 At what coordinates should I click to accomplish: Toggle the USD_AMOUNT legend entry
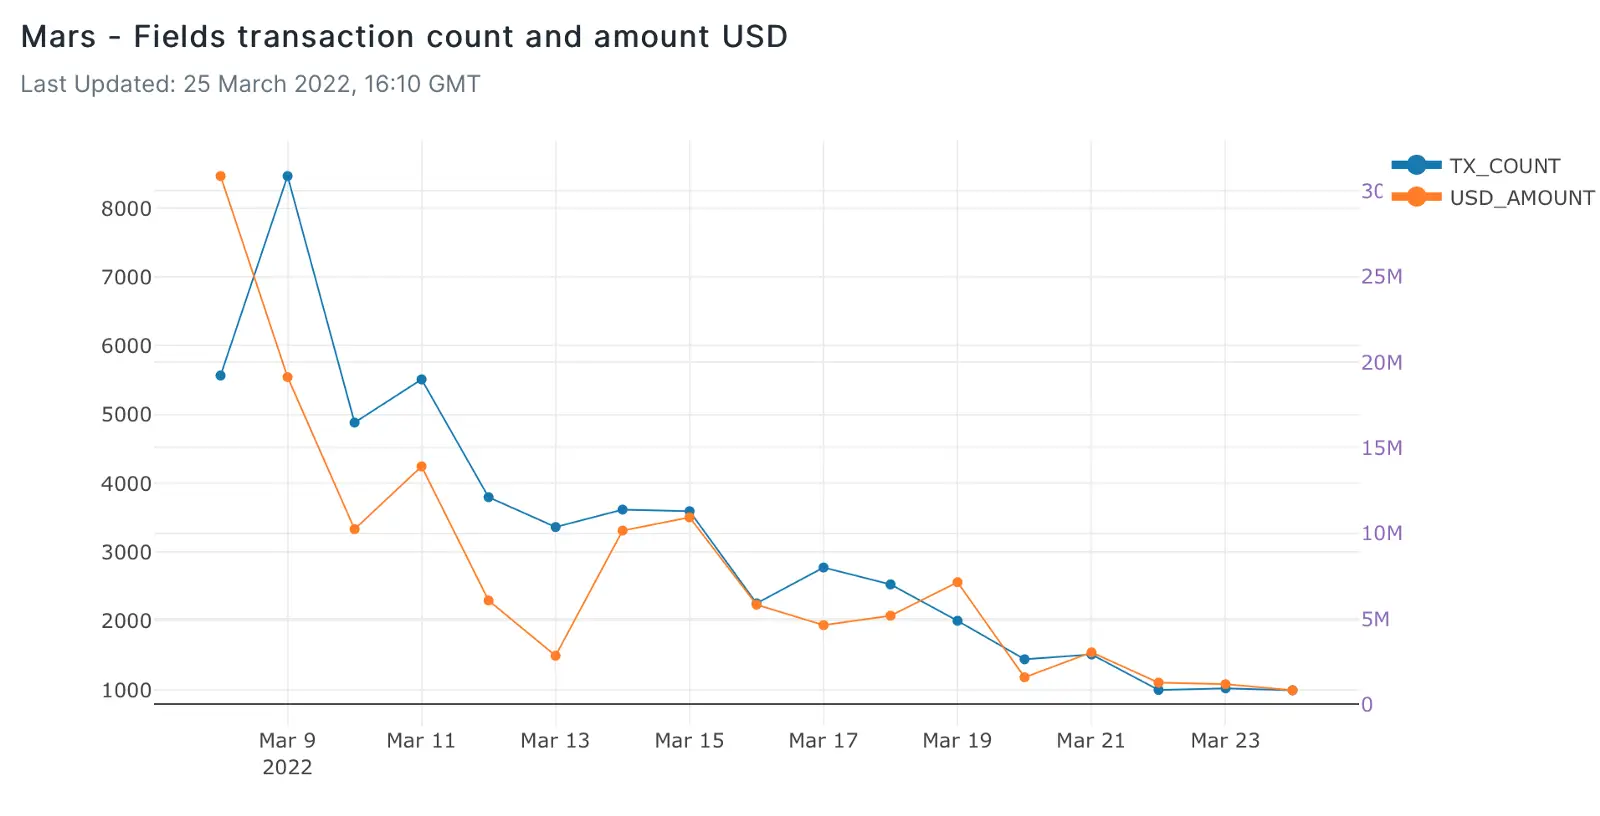click(x=1521, y=198)
